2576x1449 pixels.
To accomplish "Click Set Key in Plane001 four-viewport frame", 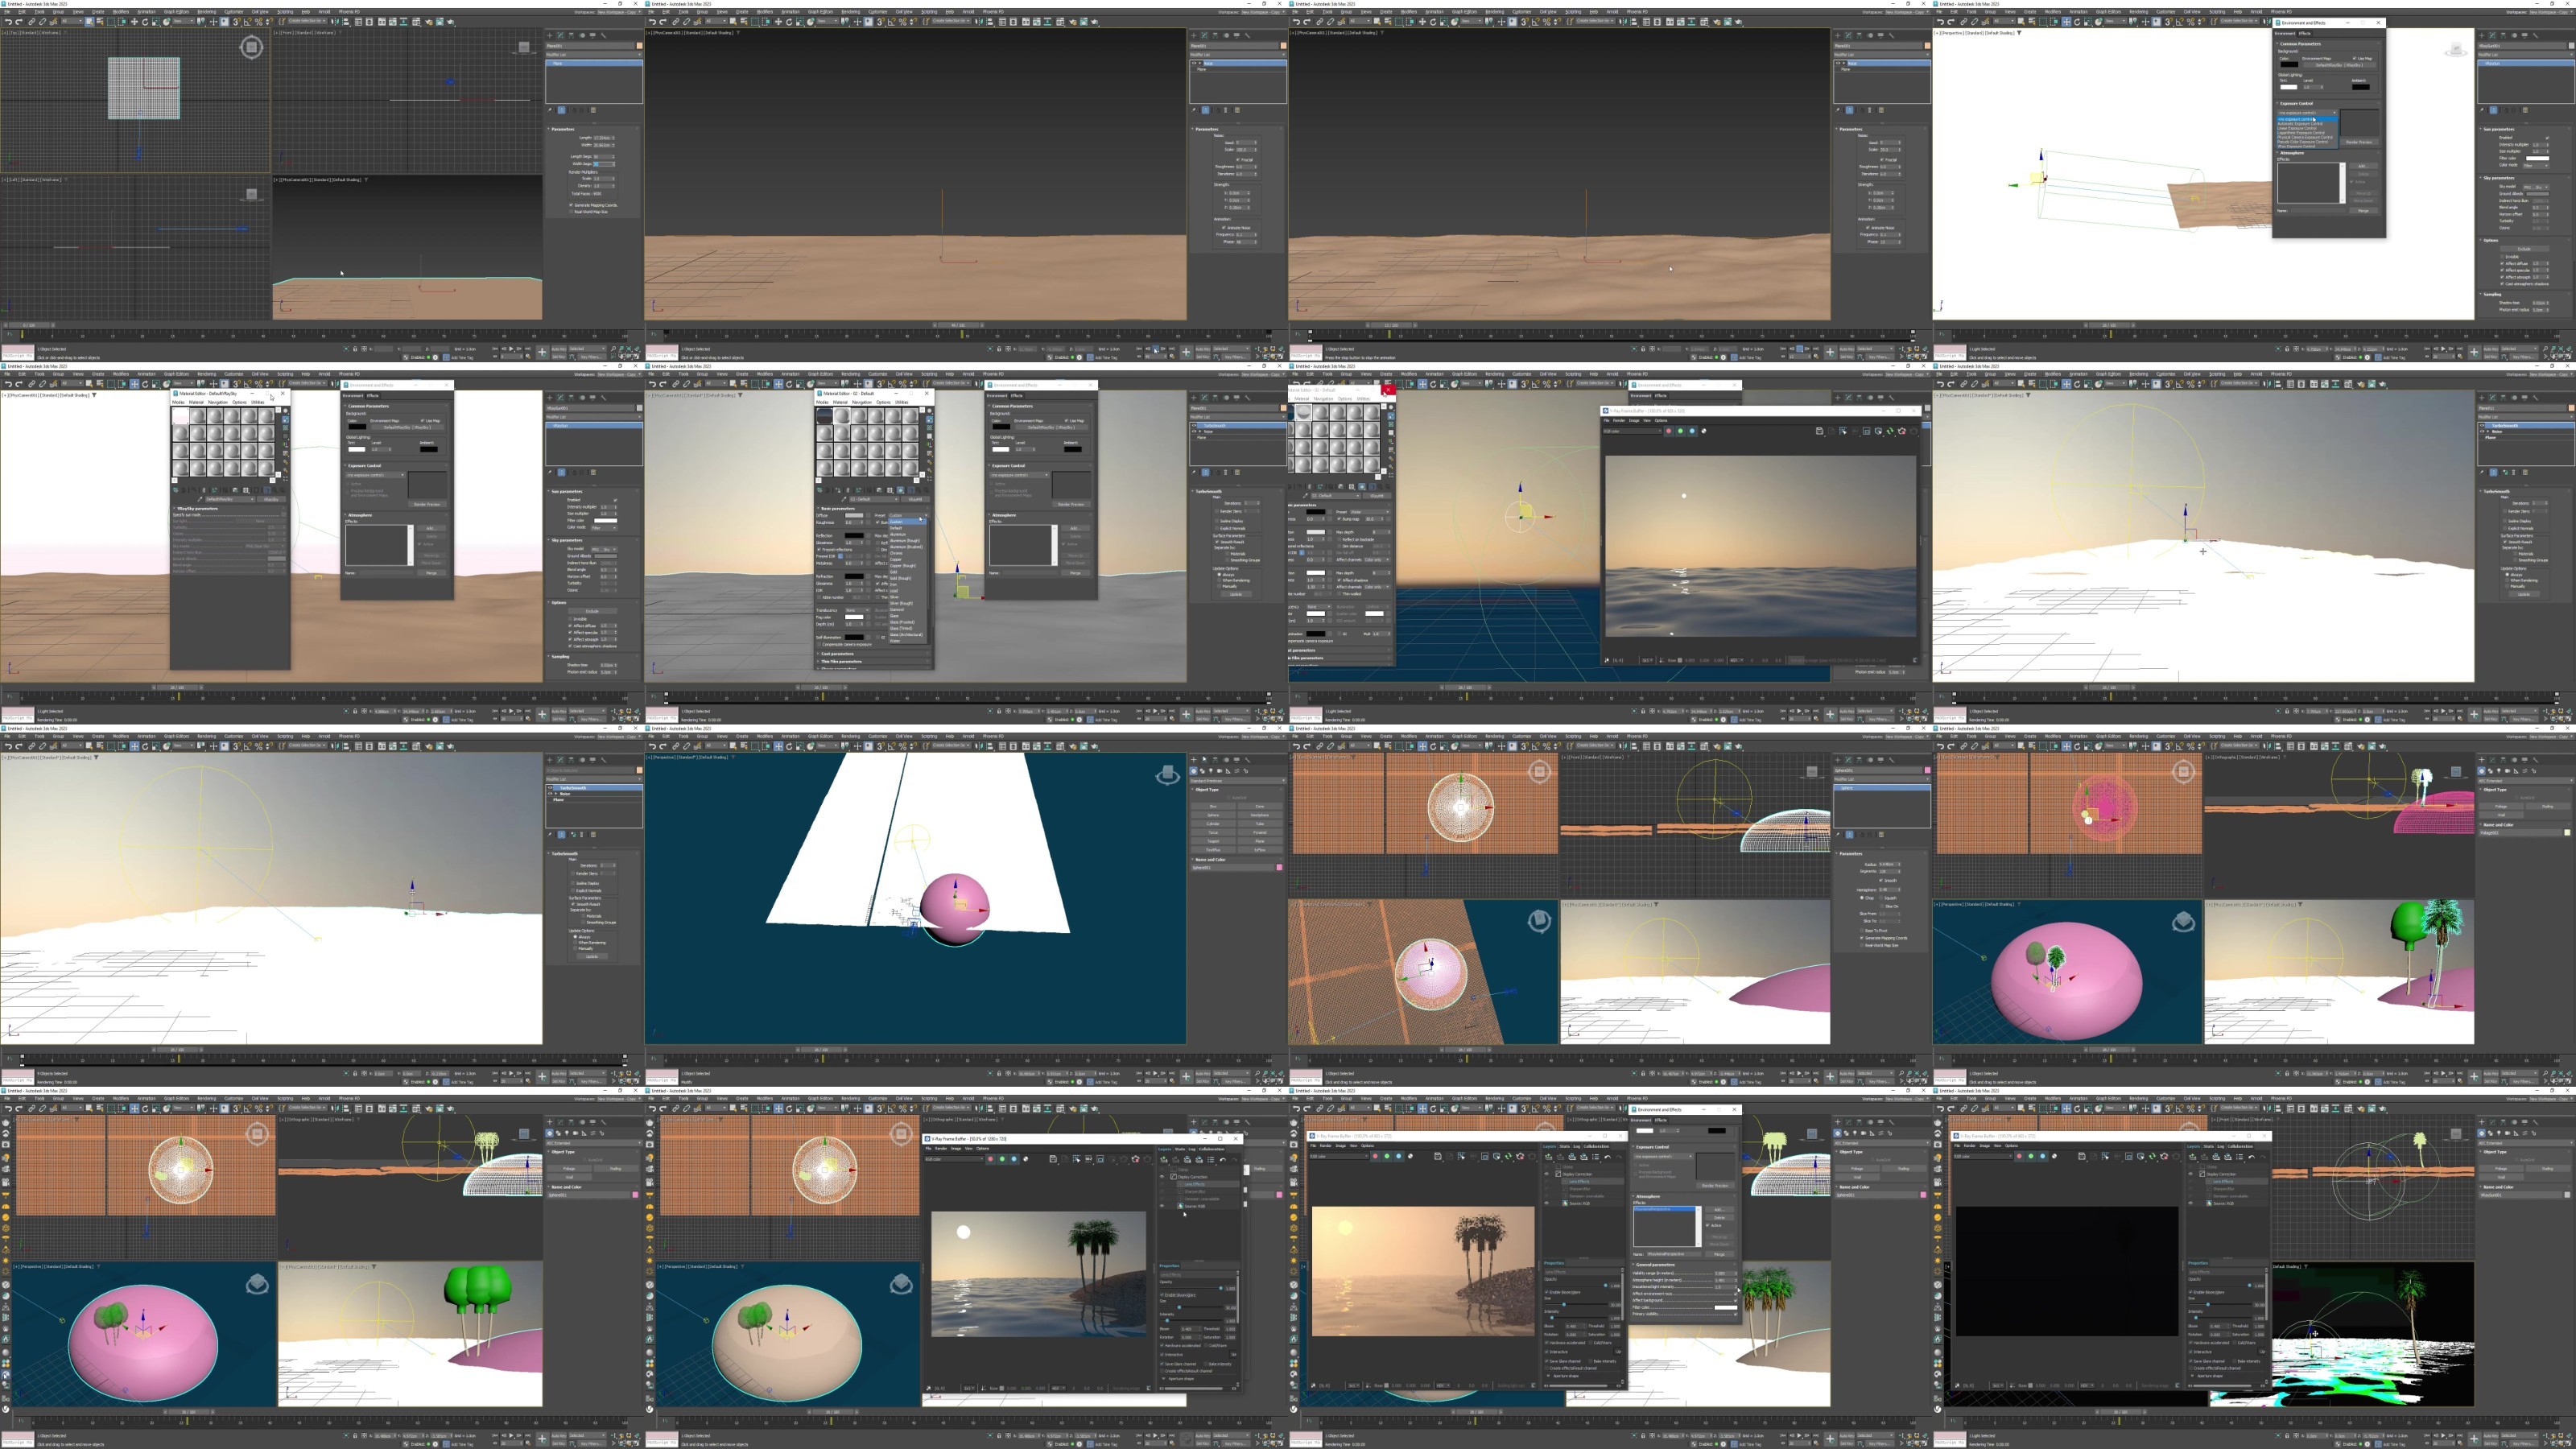I will [559, 357].
